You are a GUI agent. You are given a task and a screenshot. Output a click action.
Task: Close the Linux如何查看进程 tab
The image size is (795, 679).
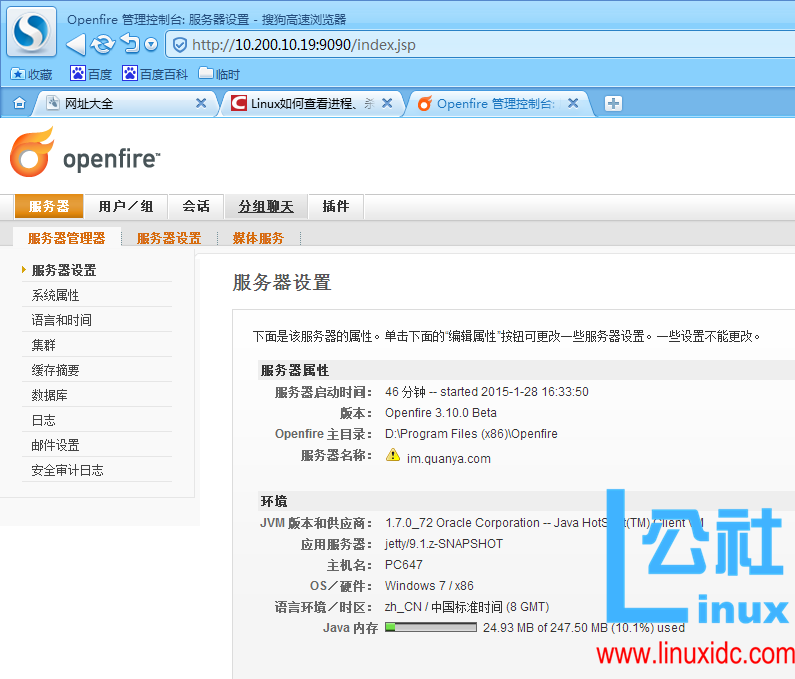(387, 103)
